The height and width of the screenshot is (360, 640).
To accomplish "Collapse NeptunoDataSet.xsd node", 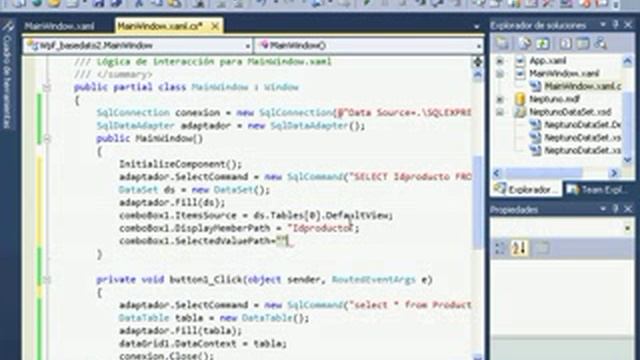I will click(x=500, y=112).
